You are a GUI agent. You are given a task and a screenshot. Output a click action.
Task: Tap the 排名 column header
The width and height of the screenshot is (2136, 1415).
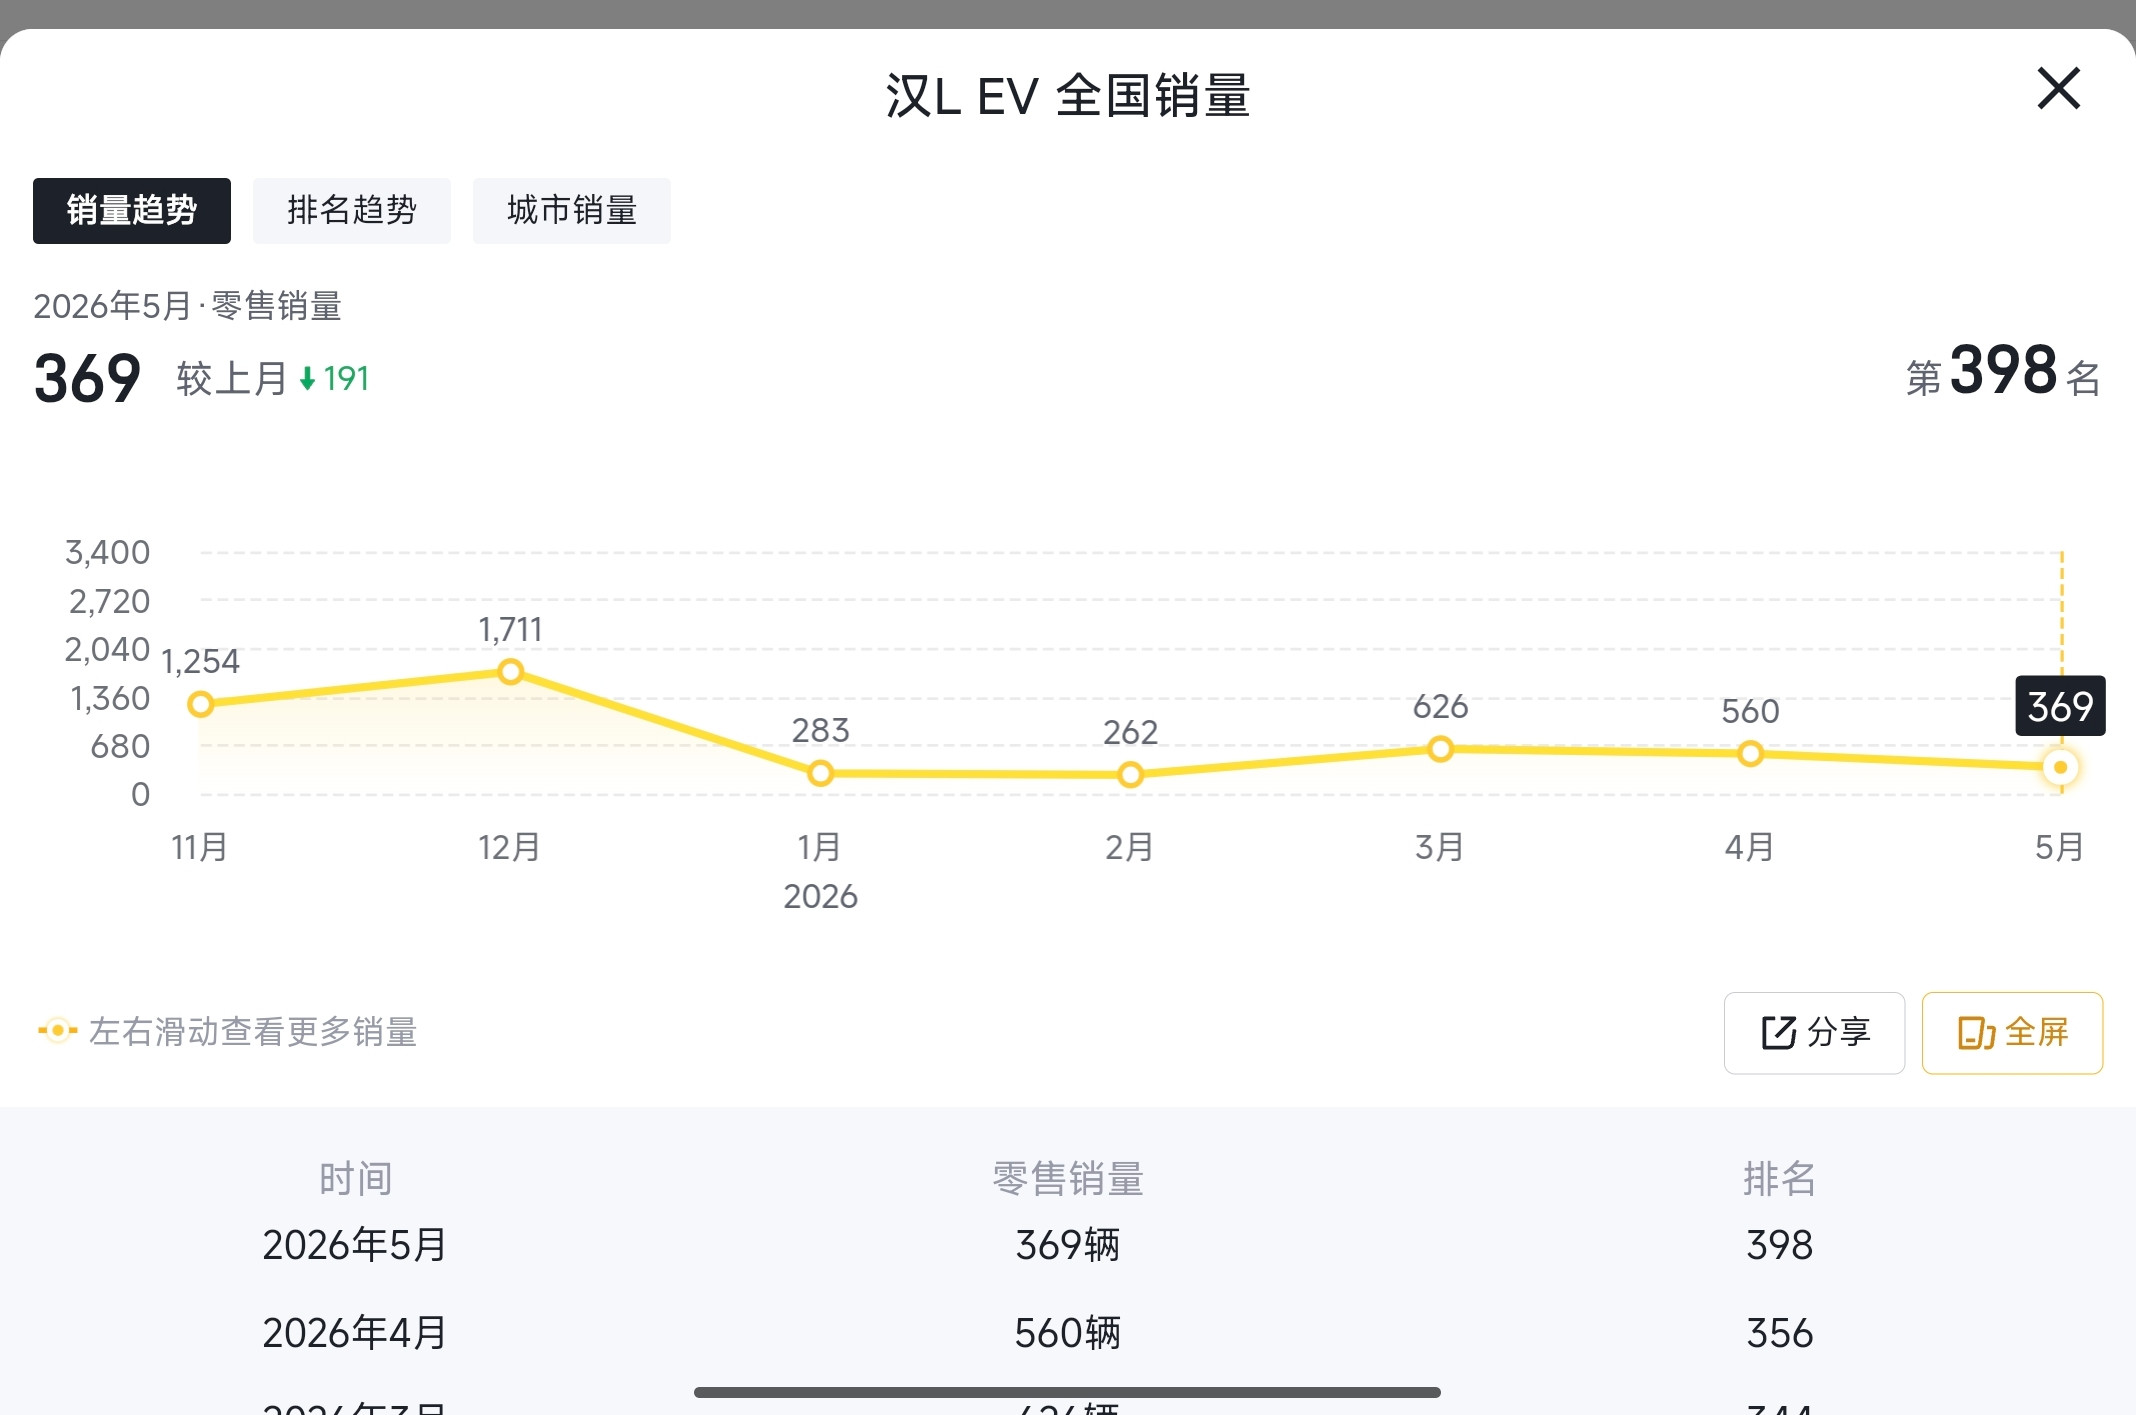point(1780,1179)
